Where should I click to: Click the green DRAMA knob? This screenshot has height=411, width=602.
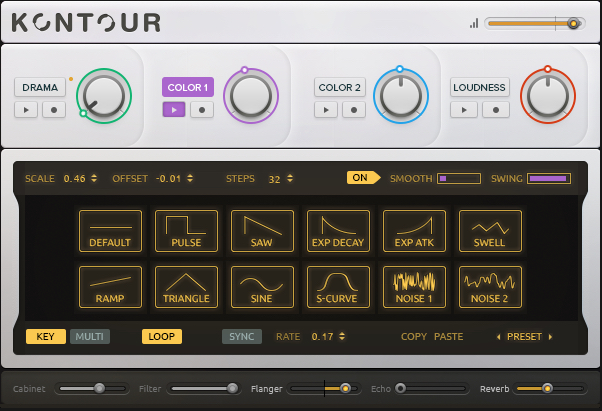tap(104, 96)
